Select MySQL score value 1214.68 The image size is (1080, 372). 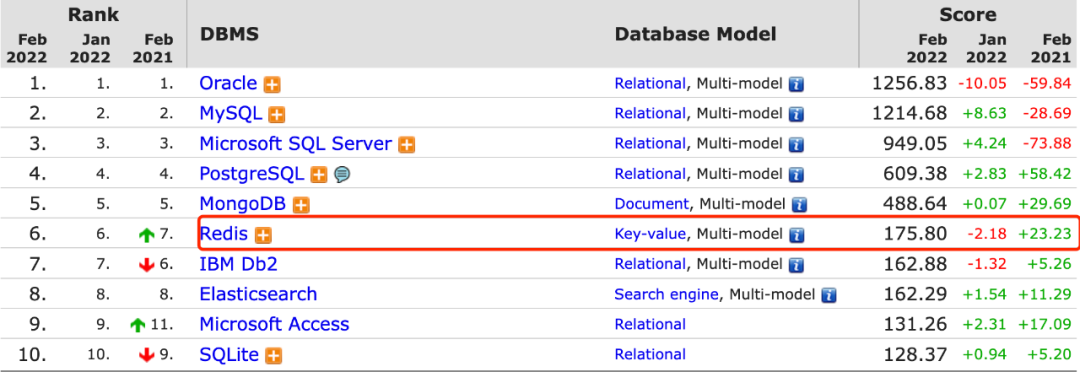[x=909, y=114]
